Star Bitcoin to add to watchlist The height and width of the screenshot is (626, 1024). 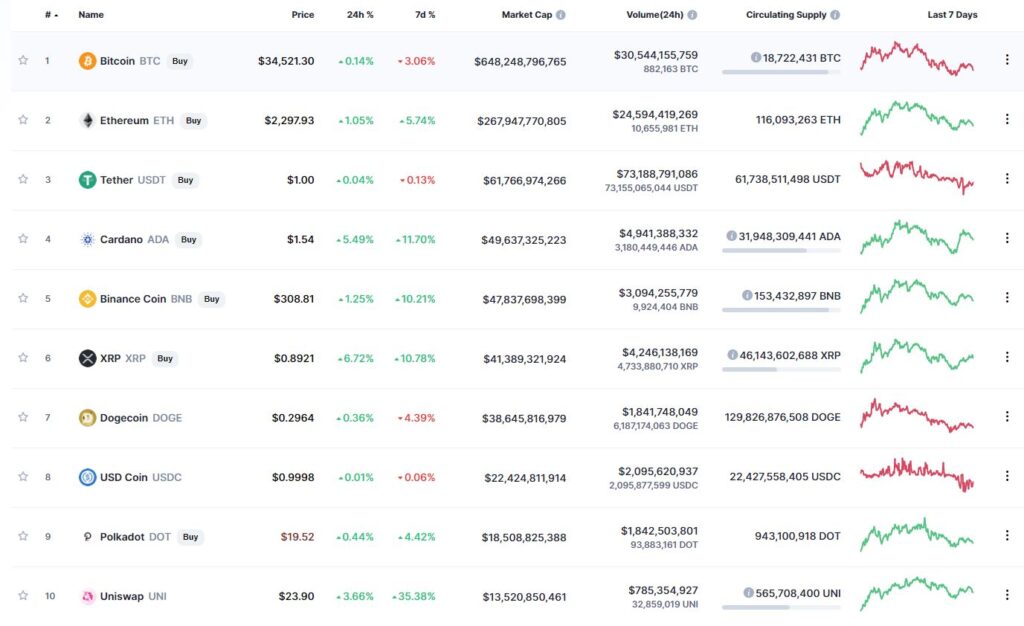(23, 60)
